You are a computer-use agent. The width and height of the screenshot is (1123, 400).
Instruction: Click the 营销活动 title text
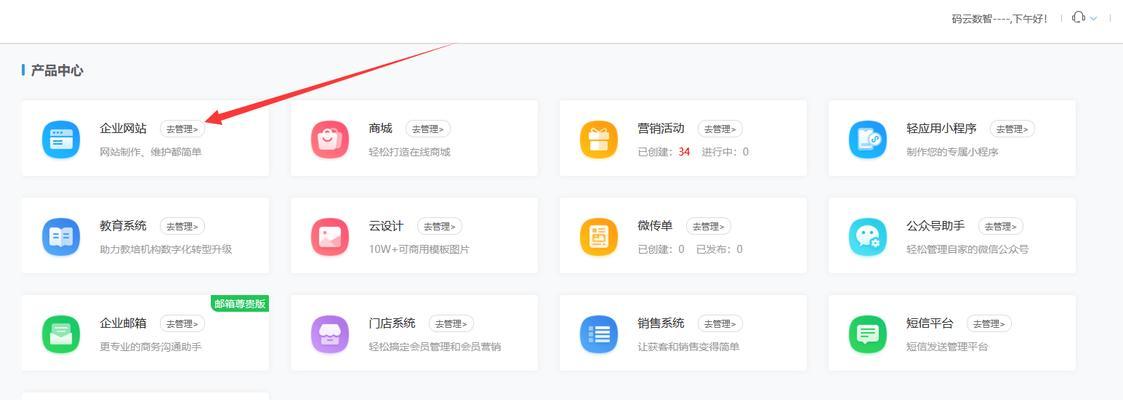click(x=661, y=129)
